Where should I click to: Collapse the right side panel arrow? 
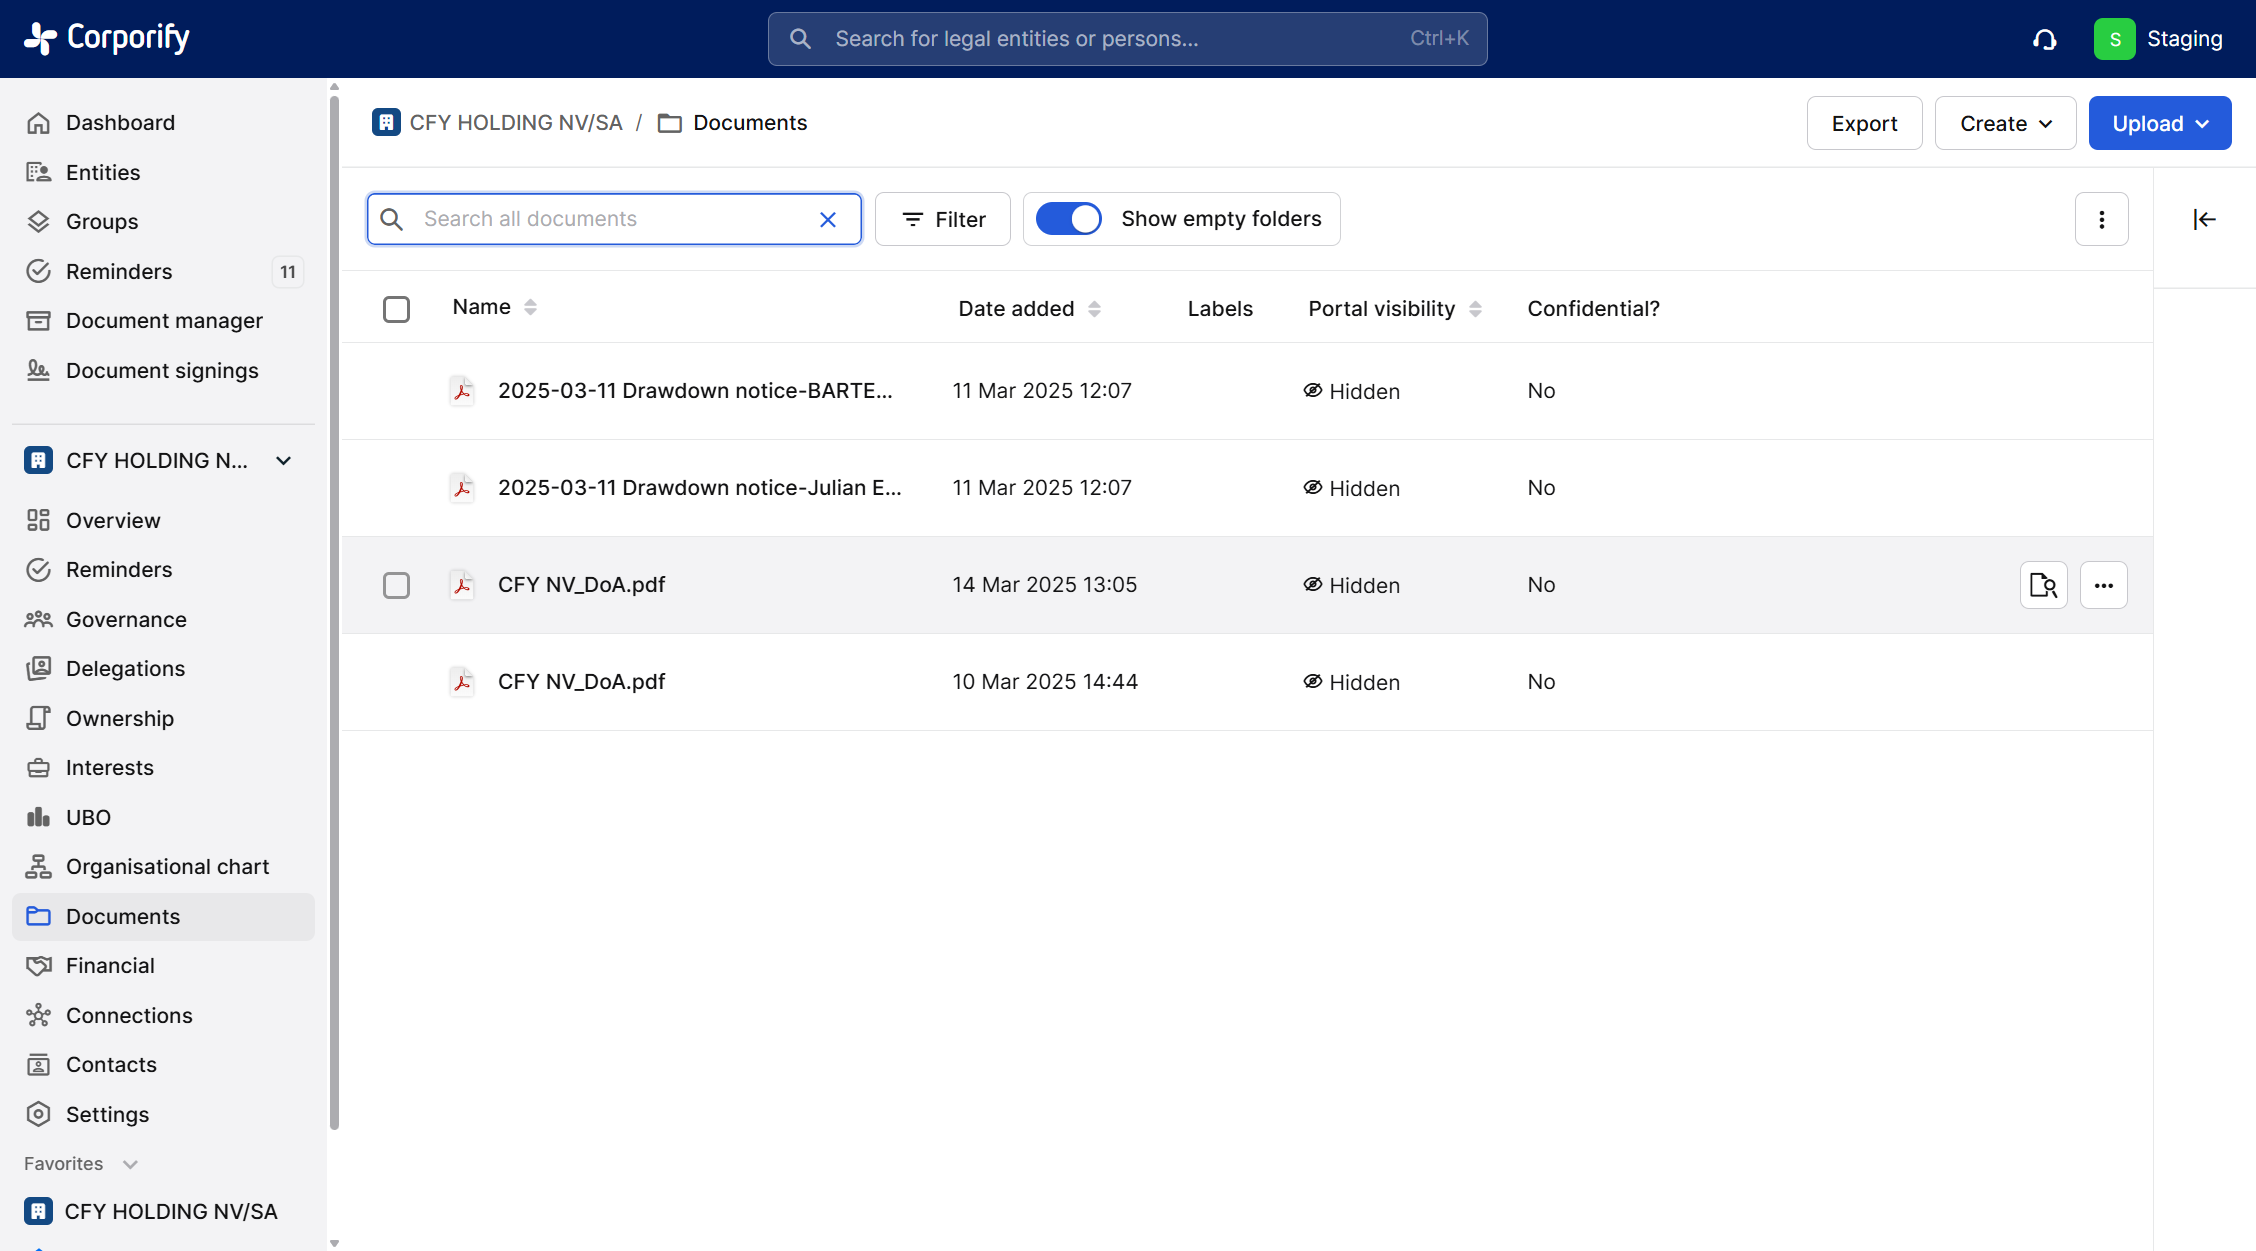pos(2204,219)
